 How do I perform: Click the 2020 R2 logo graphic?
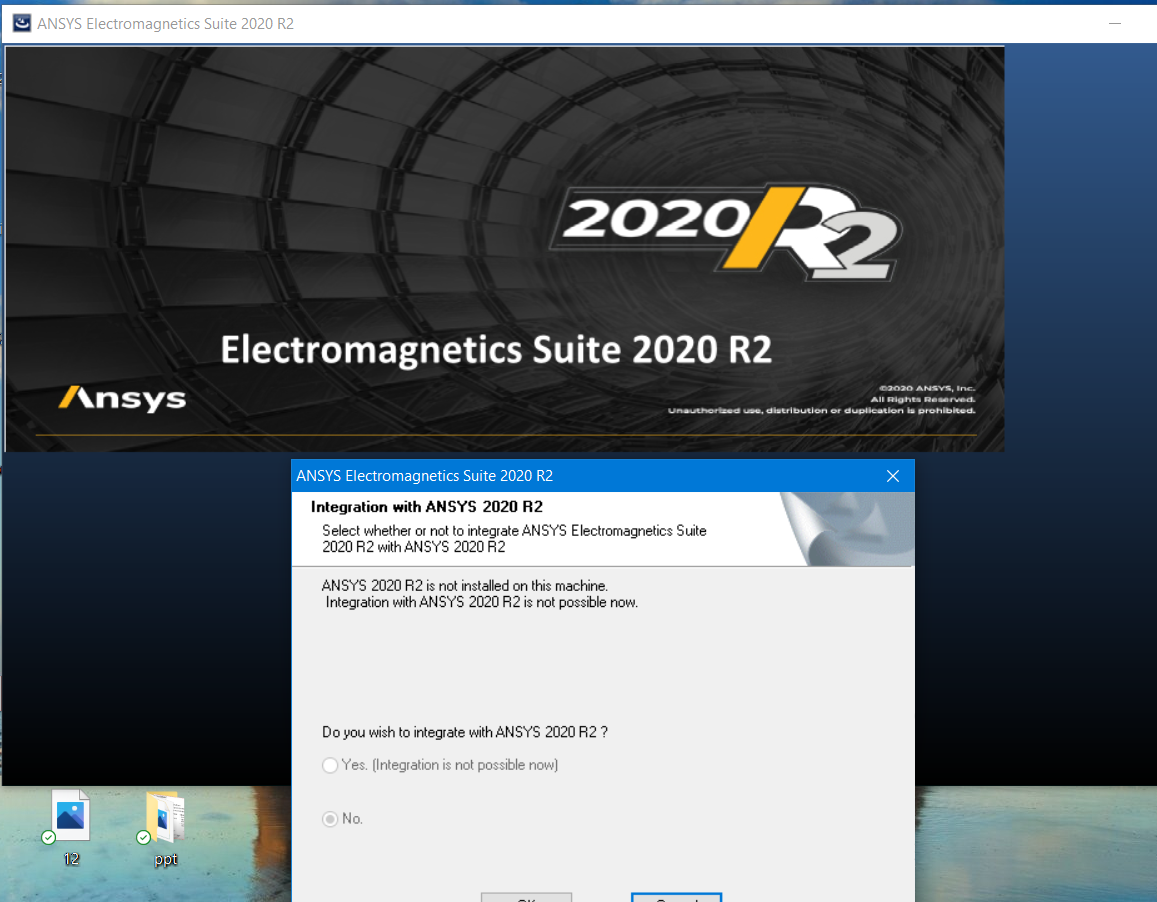pyautogui.click(x=726, y=231)
